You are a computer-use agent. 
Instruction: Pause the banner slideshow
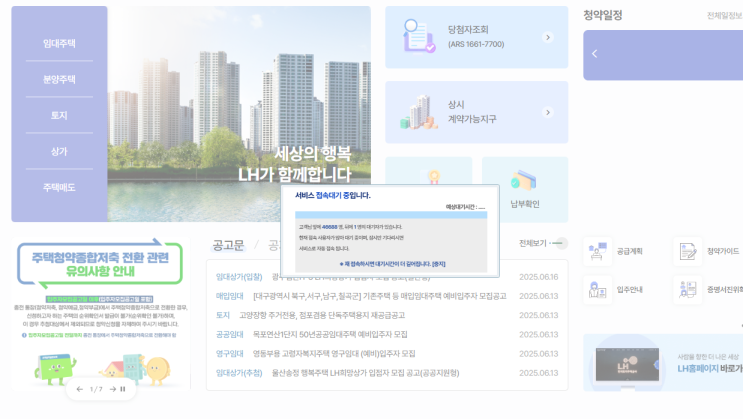click(123, 389)
